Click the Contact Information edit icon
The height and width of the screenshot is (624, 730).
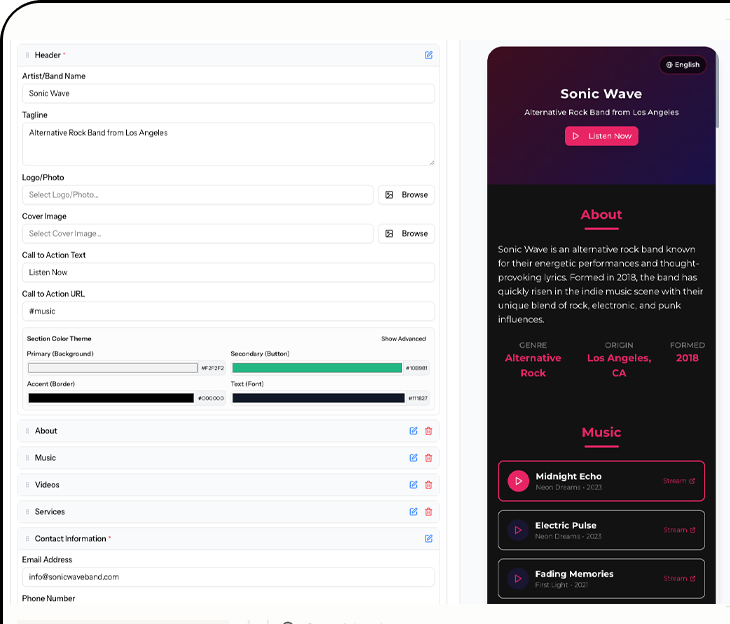click(429, 539)
